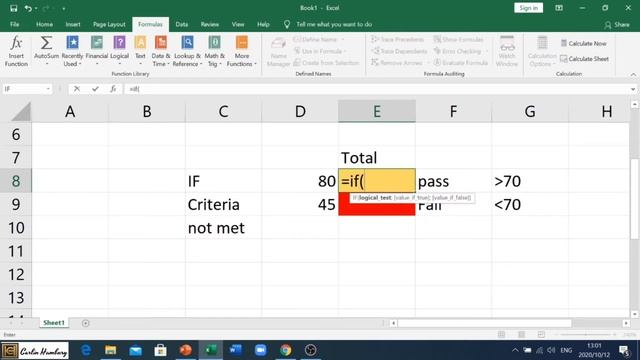Switch to the Page Layout tab
The image size is (640, 360).
coord(109,24)
